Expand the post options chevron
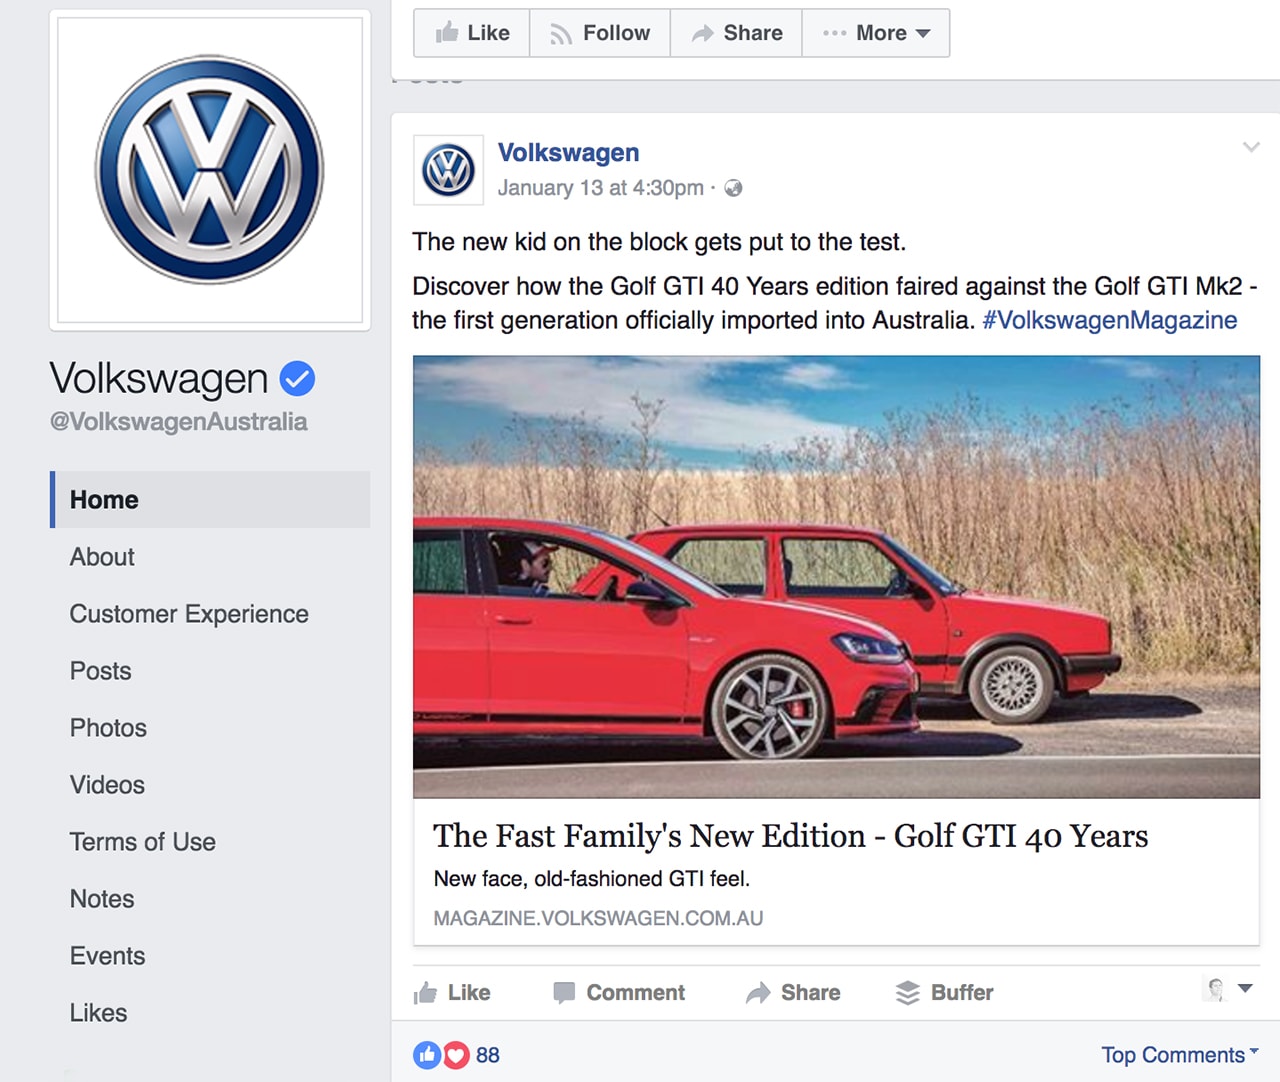The height and width of the screenshot is (1082, 1280). point(1251,148)
